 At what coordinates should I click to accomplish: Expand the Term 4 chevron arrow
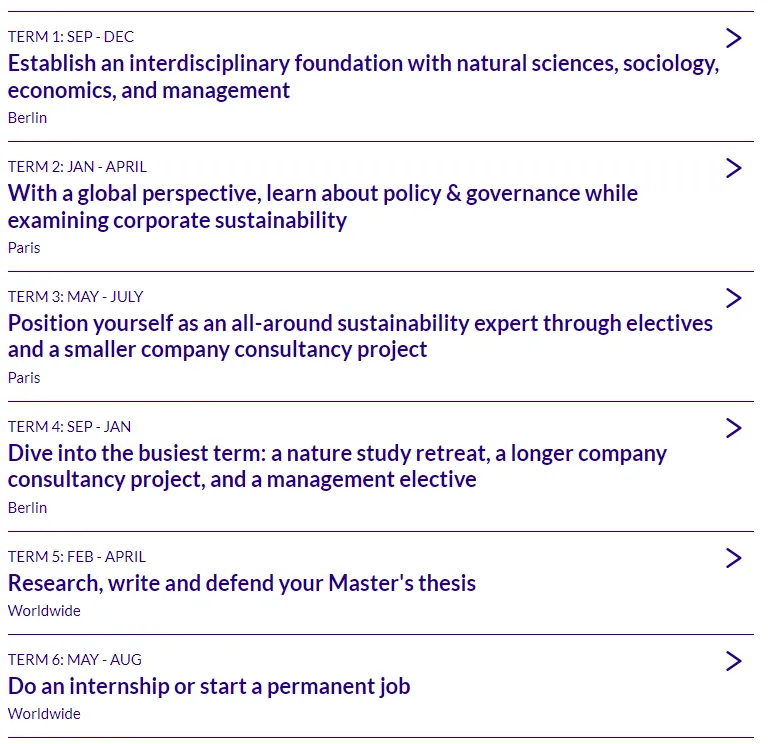coord(734,428)
